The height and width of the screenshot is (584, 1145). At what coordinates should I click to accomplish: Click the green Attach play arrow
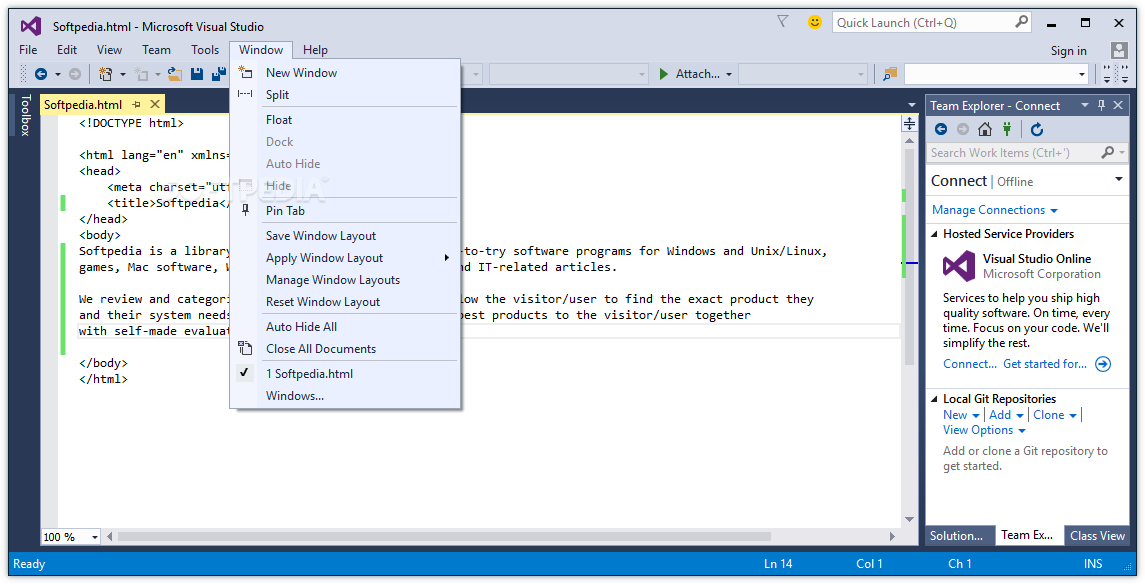[x=664, y=74]
